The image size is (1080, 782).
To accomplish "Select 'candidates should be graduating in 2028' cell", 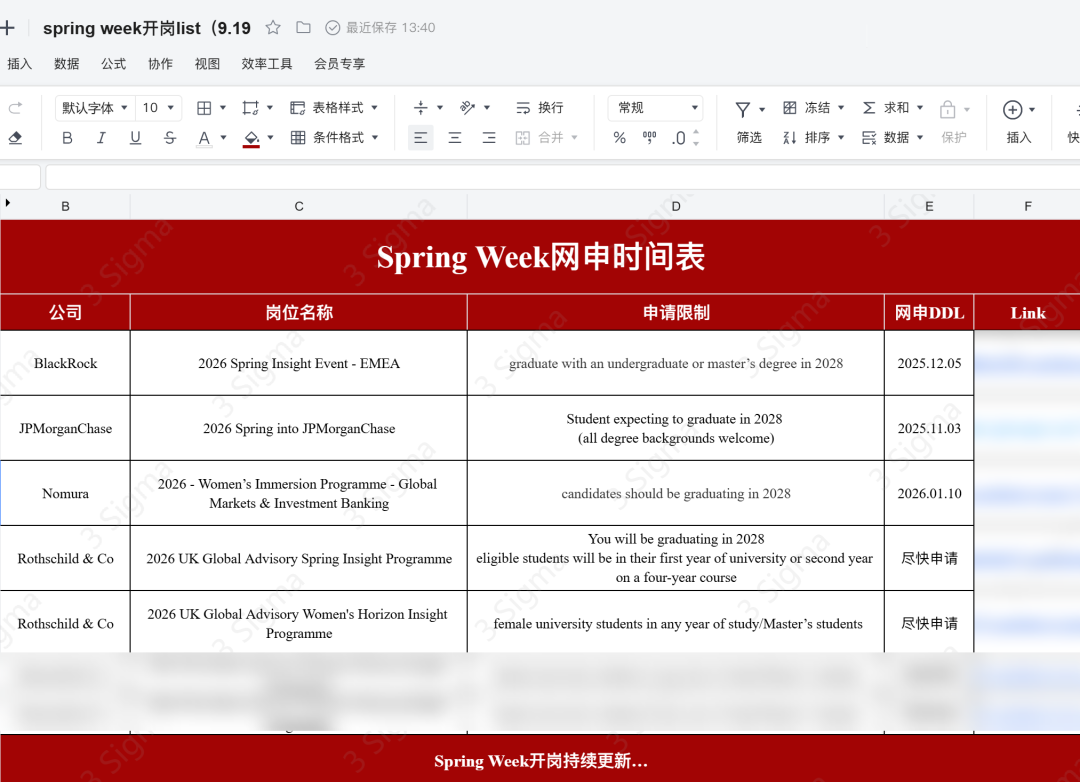I will point(676,493).
